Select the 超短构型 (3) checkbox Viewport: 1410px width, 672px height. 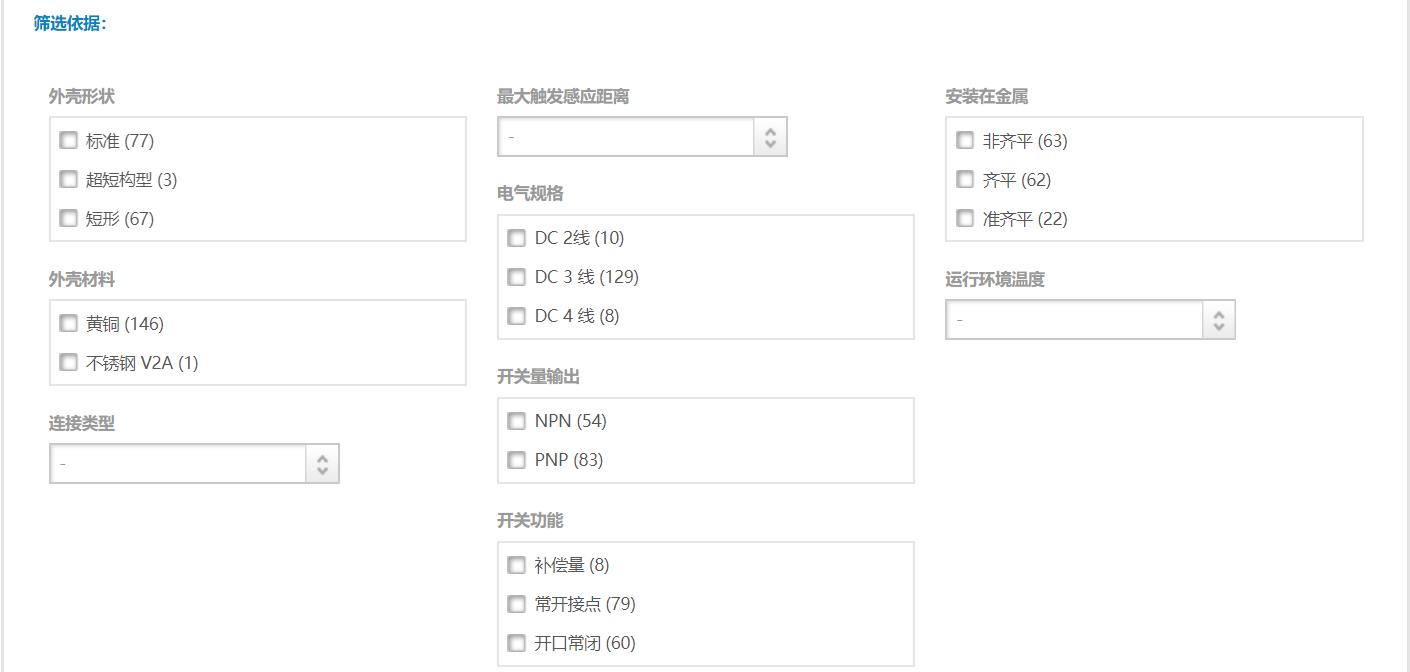point(68,179)
